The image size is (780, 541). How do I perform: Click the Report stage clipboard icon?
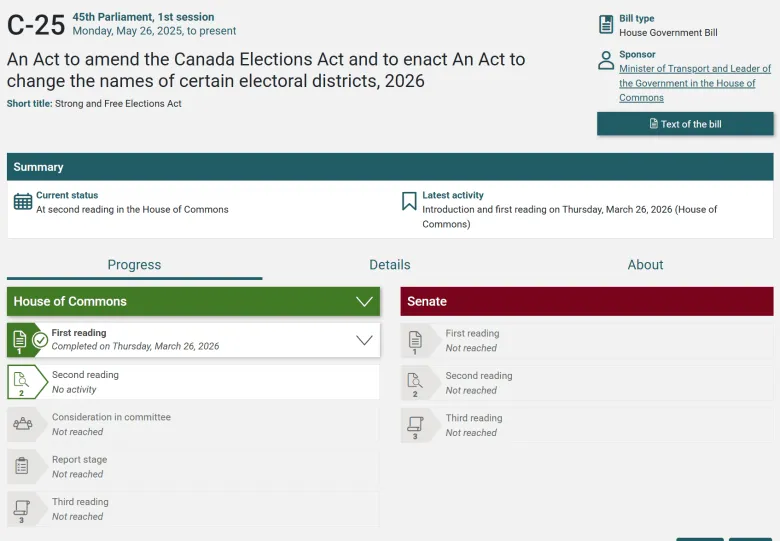pos(21,466)
